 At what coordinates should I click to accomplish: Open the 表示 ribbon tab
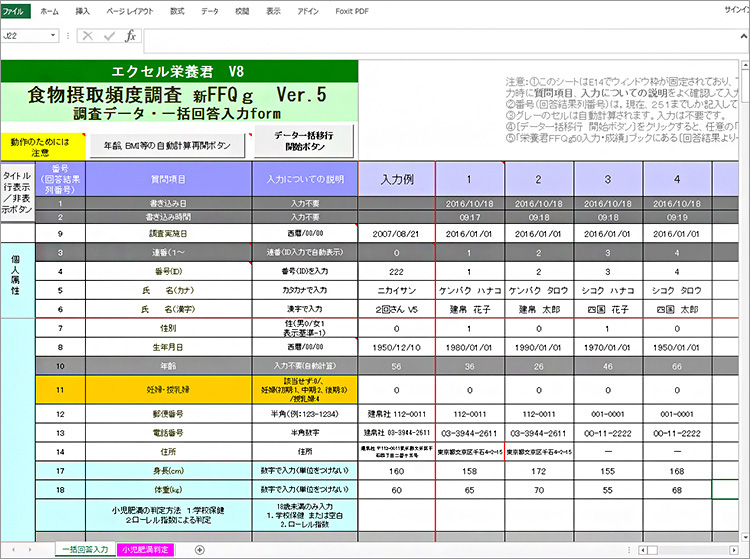(x=273, y=11)
